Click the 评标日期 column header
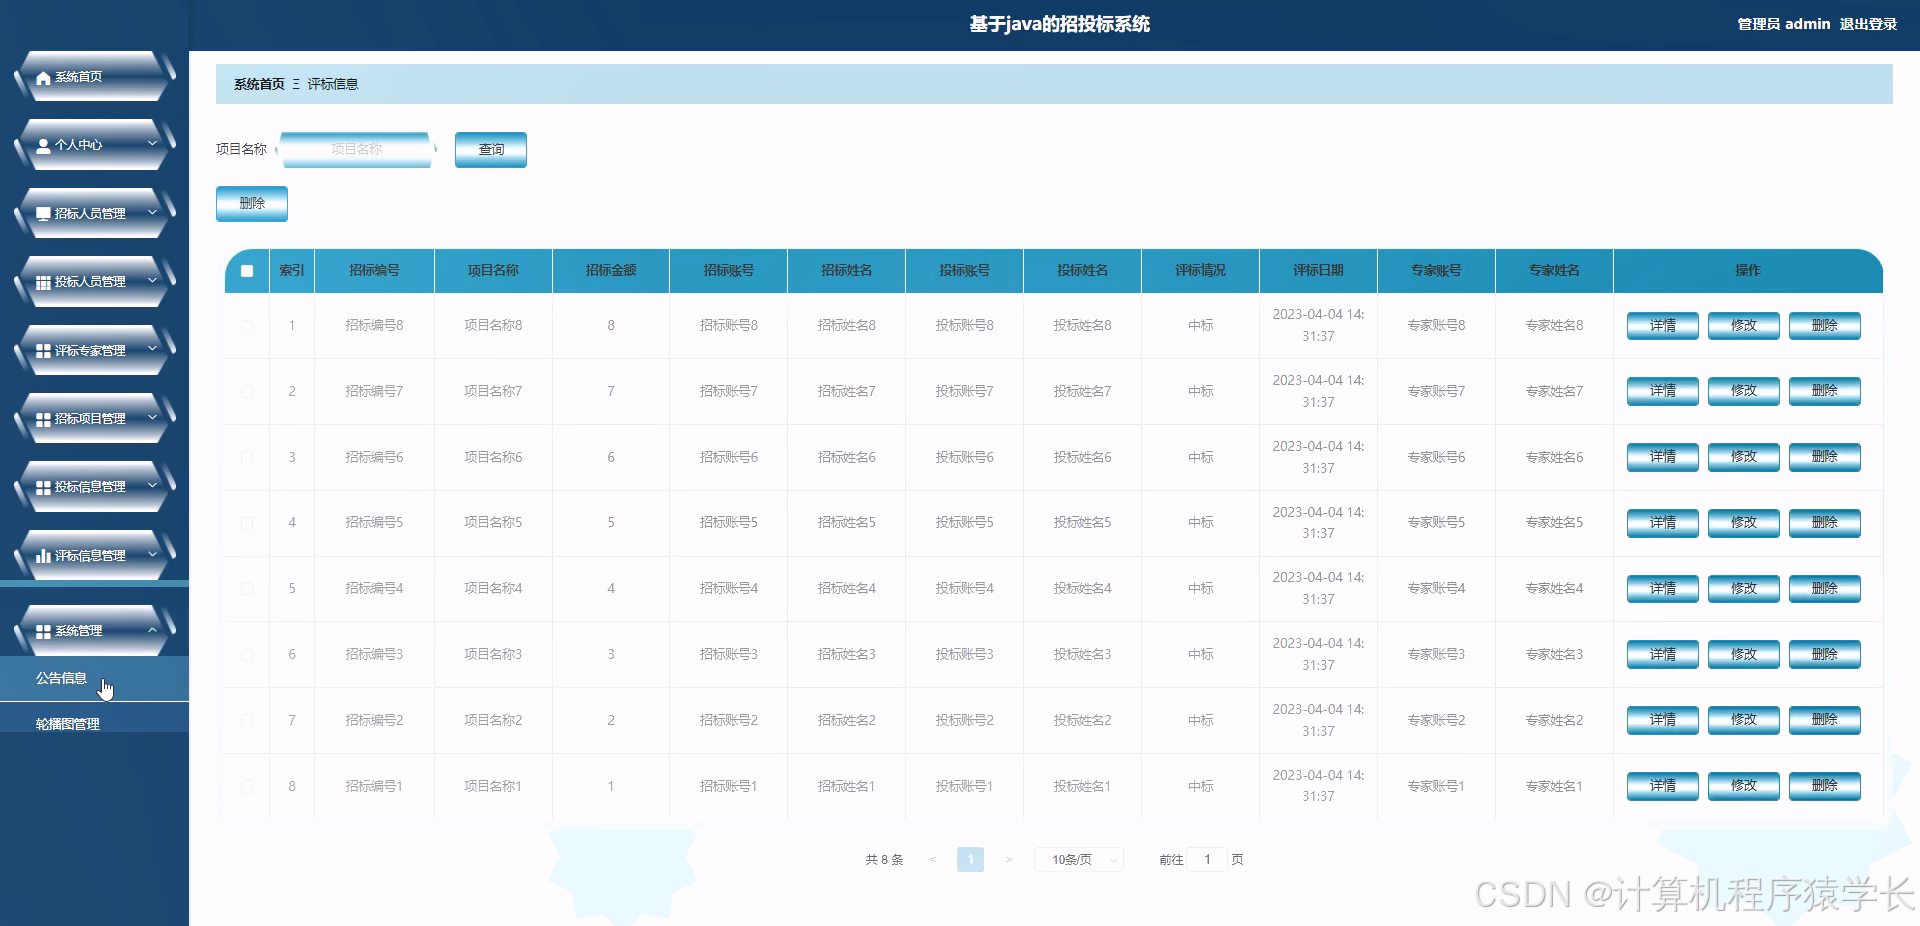The image size is (1920, 926). (x=1318, y=271)
